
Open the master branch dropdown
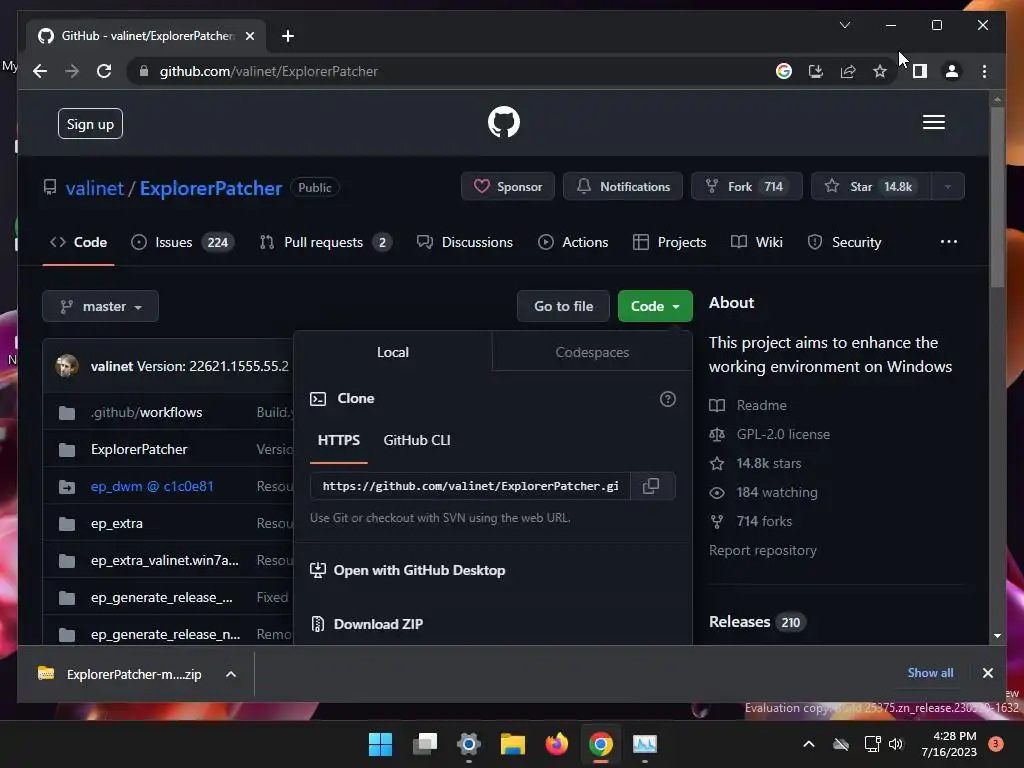[x=101, y=306]
